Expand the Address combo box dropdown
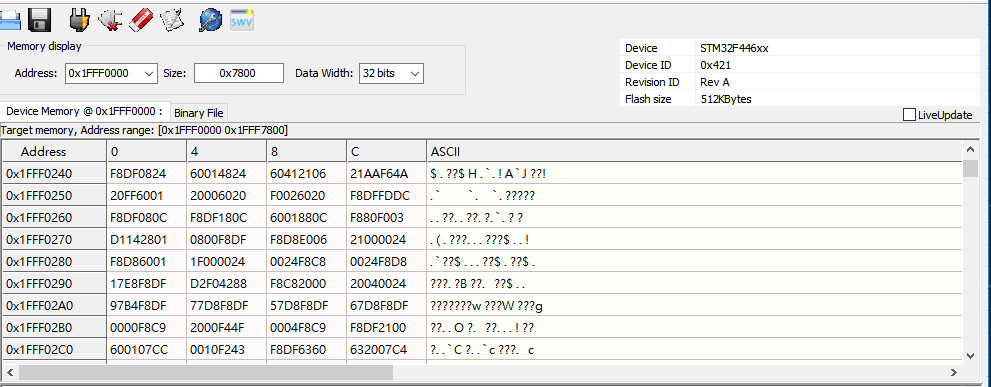This screenshot has height=387, width=991. [x=149, y=73]
